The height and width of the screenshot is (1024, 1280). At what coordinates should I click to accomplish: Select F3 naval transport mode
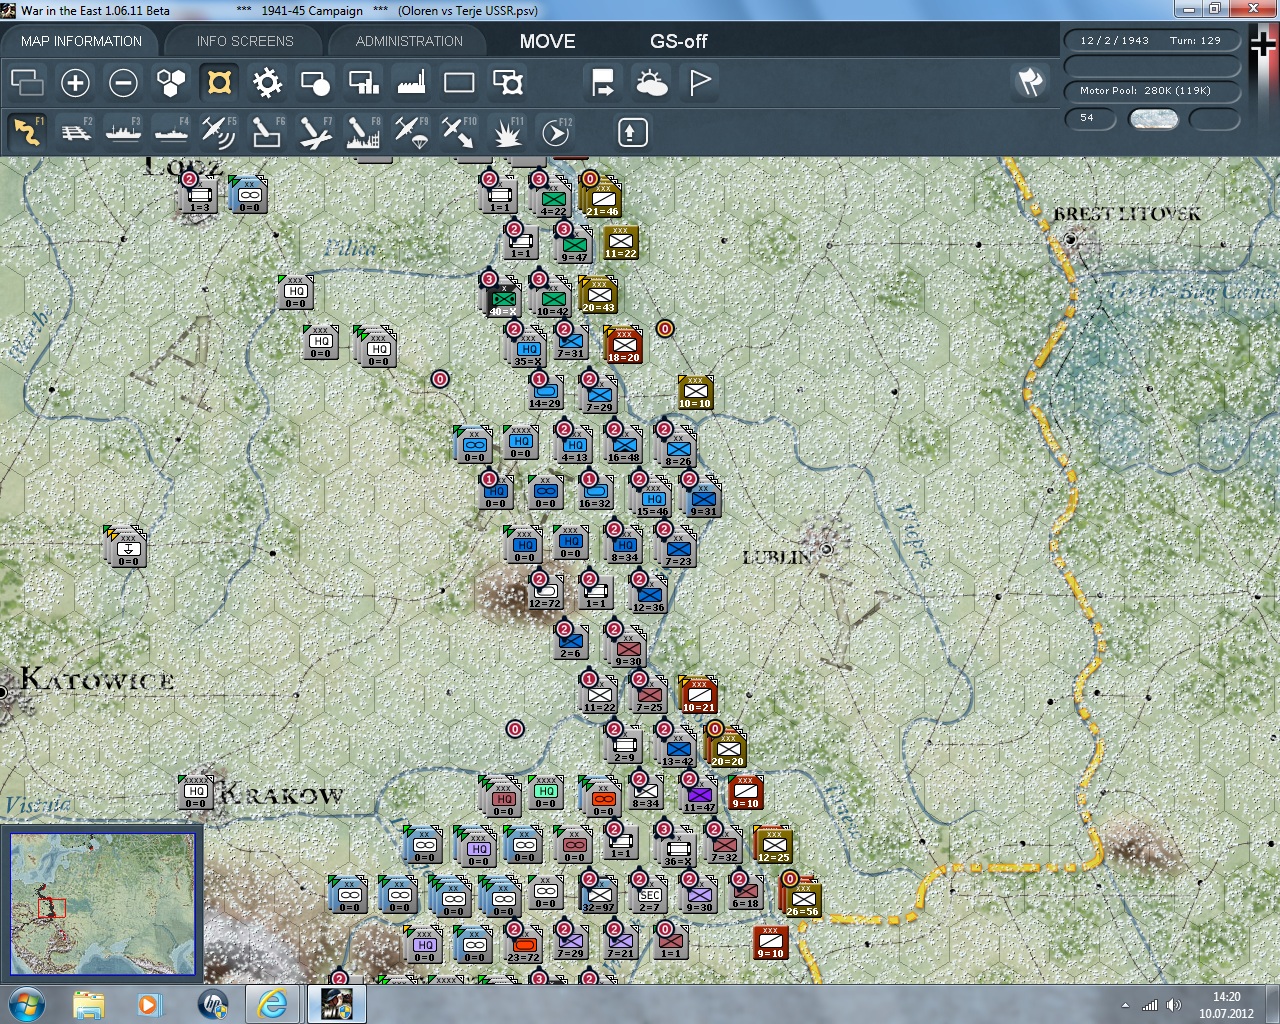point(123,132)
